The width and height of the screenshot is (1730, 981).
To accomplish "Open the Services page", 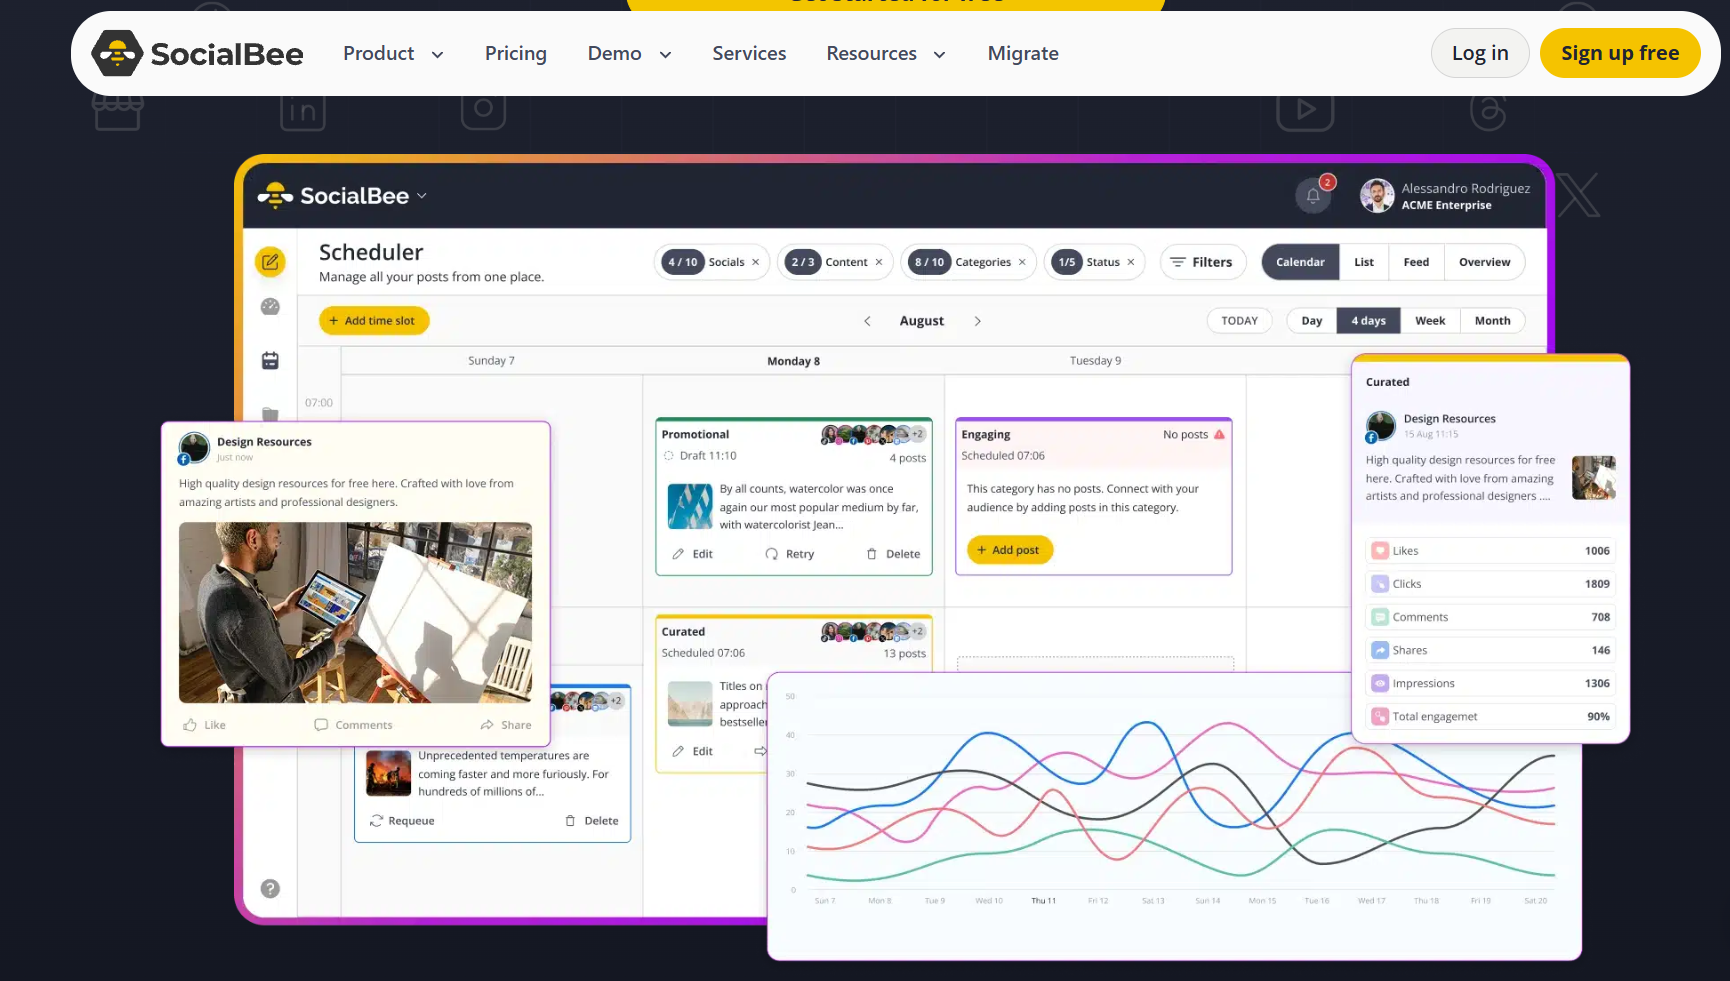I will click(x=749, y=54).
